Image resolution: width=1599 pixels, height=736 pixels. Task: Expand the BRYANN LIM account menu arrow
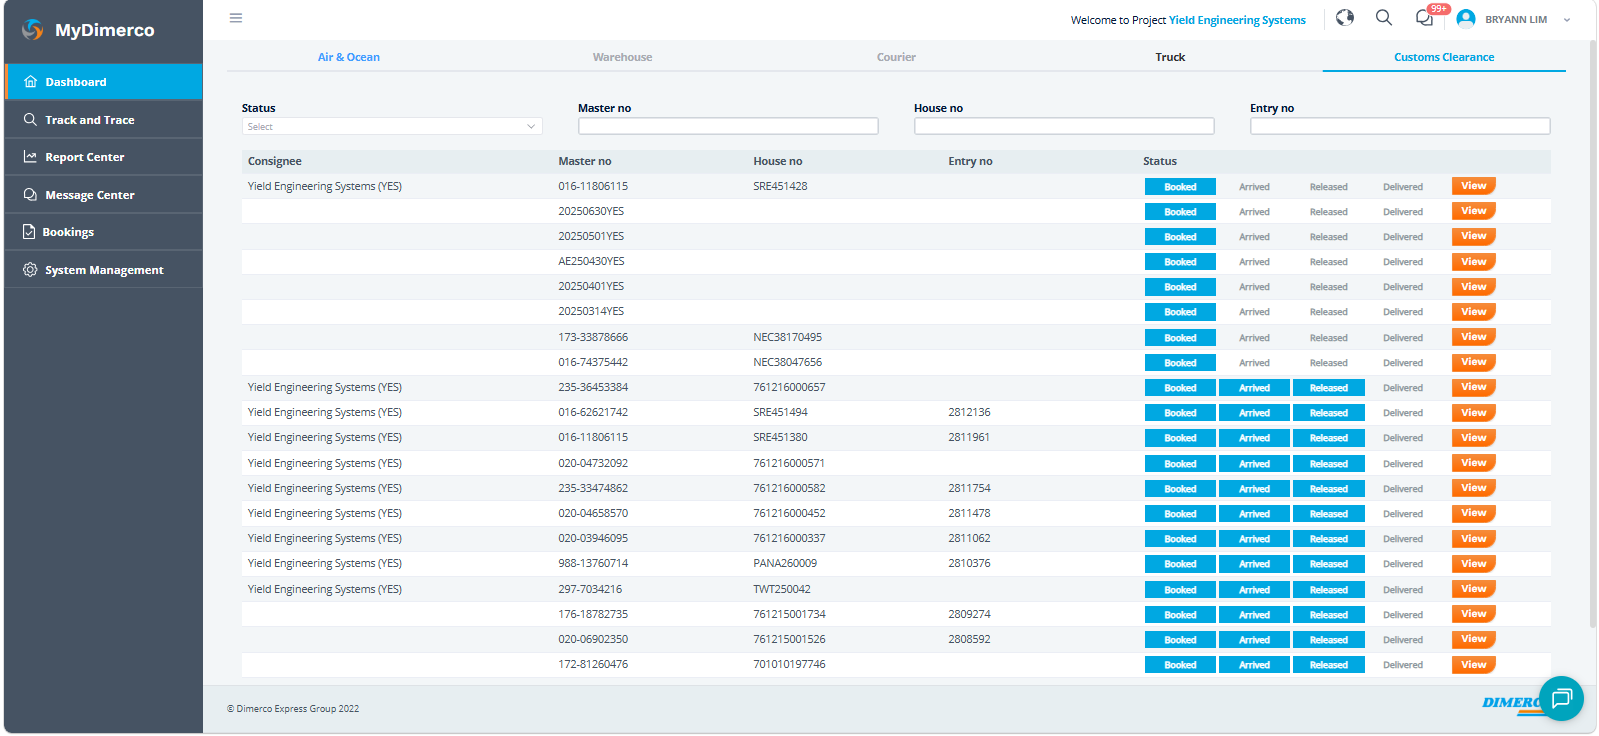1567,20
